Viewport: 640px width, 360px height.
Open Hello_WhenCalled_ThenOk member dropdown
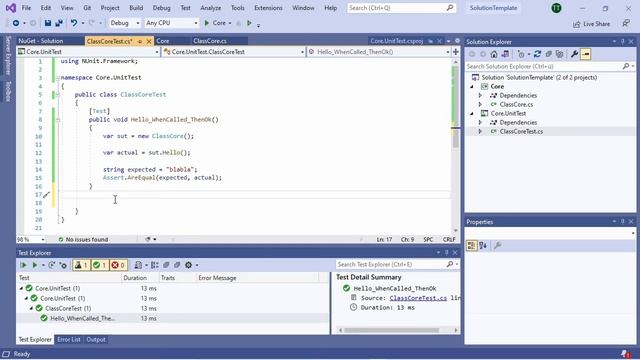(x=379, y=52)
